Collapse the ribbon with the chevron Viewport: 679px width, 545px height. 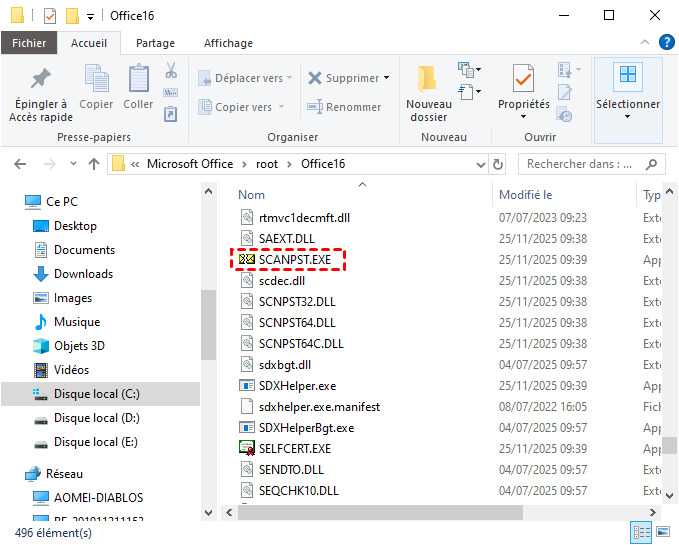tap(645, 42)
